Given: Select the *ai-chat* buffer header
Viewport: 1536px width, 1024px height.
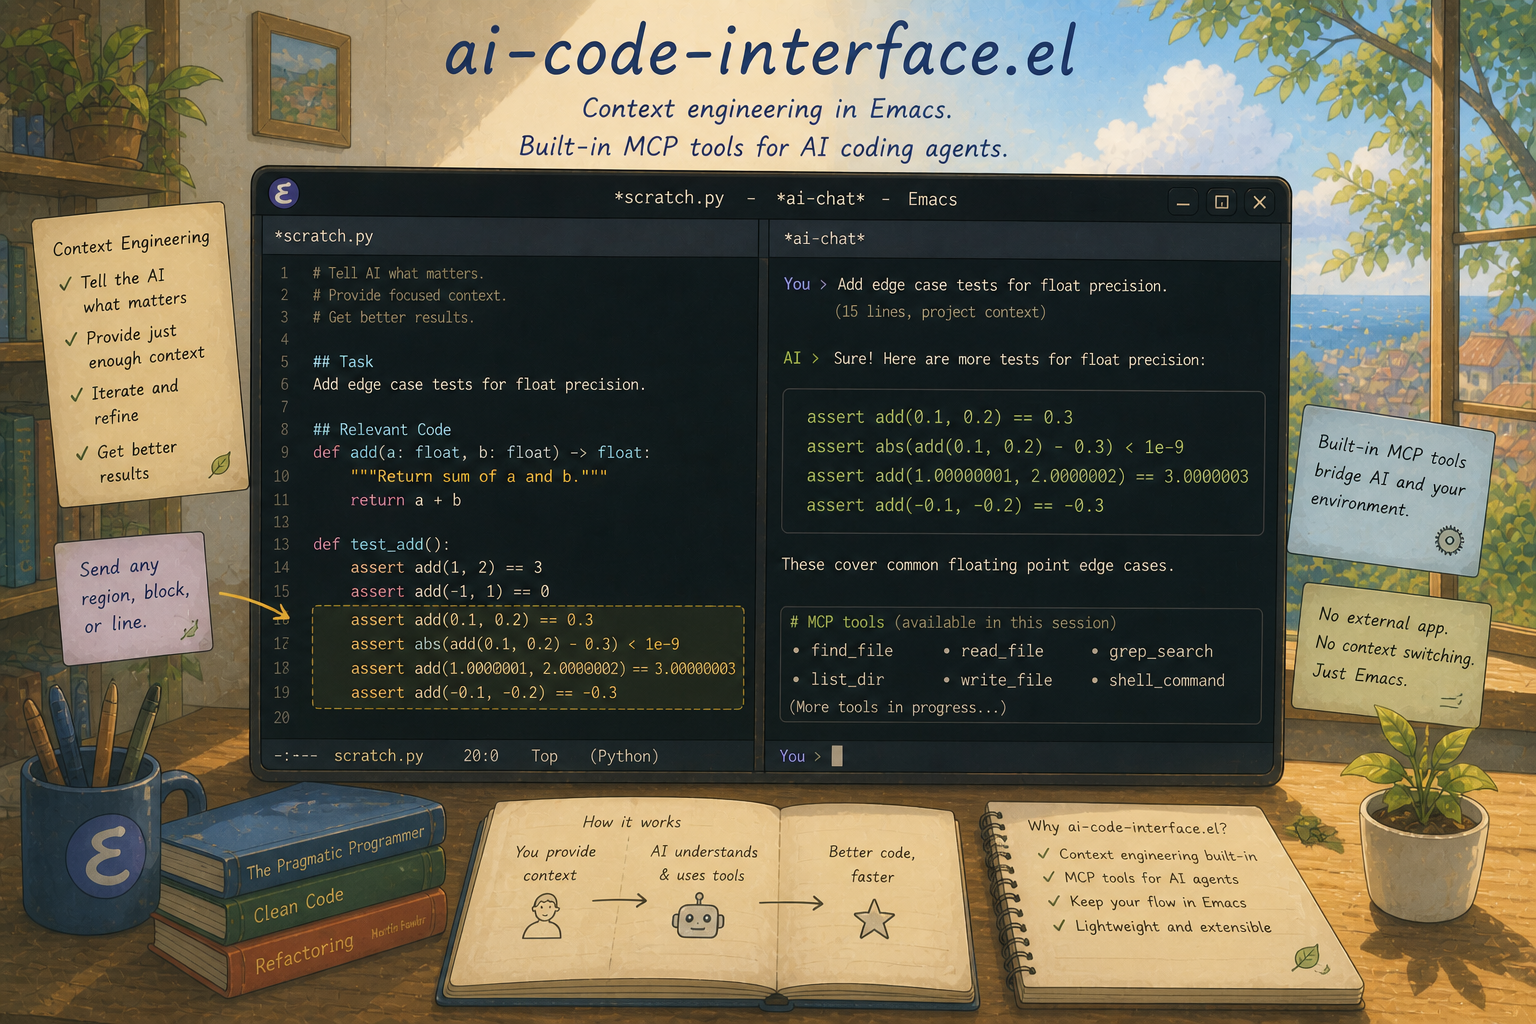Looking at the screenshot, I should coord(824,238).
